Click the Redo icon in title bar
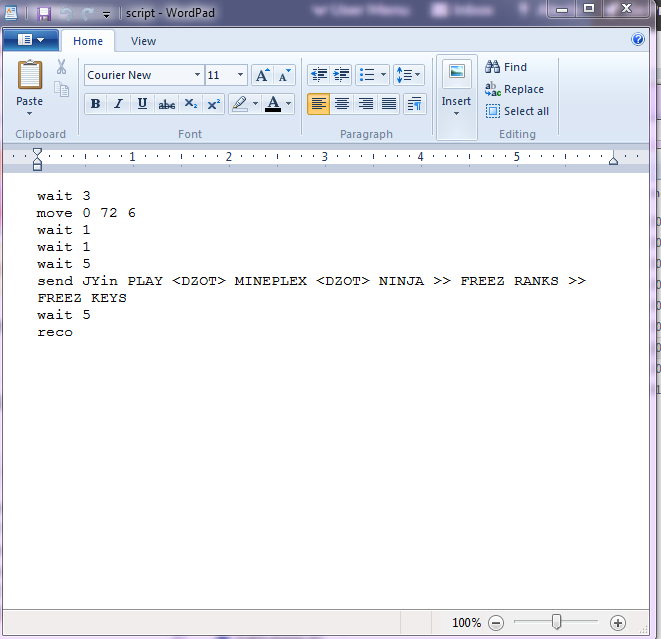Viewport: 661px width, 639px height. tap(88, 13)
